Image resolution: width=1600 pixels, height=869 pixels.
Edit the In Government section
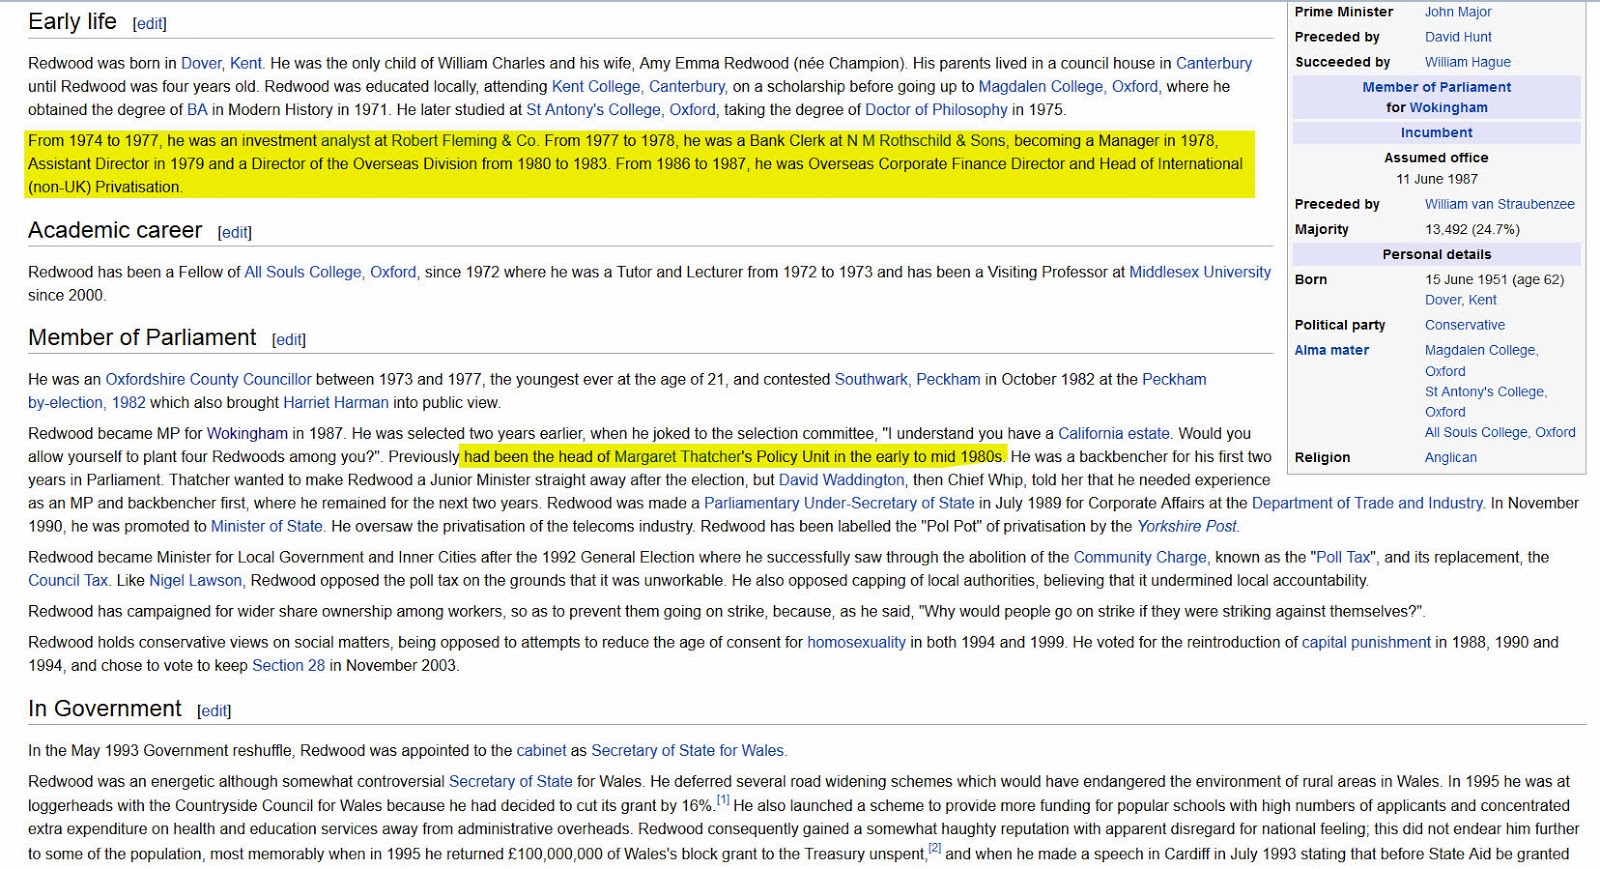click(x=214, y=711)
